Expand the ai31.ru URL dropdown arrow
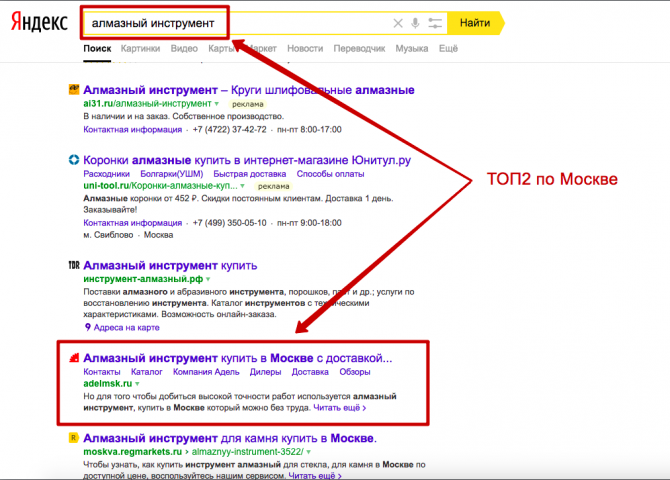The width and height of the screenshot is (670, 480). pos(217,104)
